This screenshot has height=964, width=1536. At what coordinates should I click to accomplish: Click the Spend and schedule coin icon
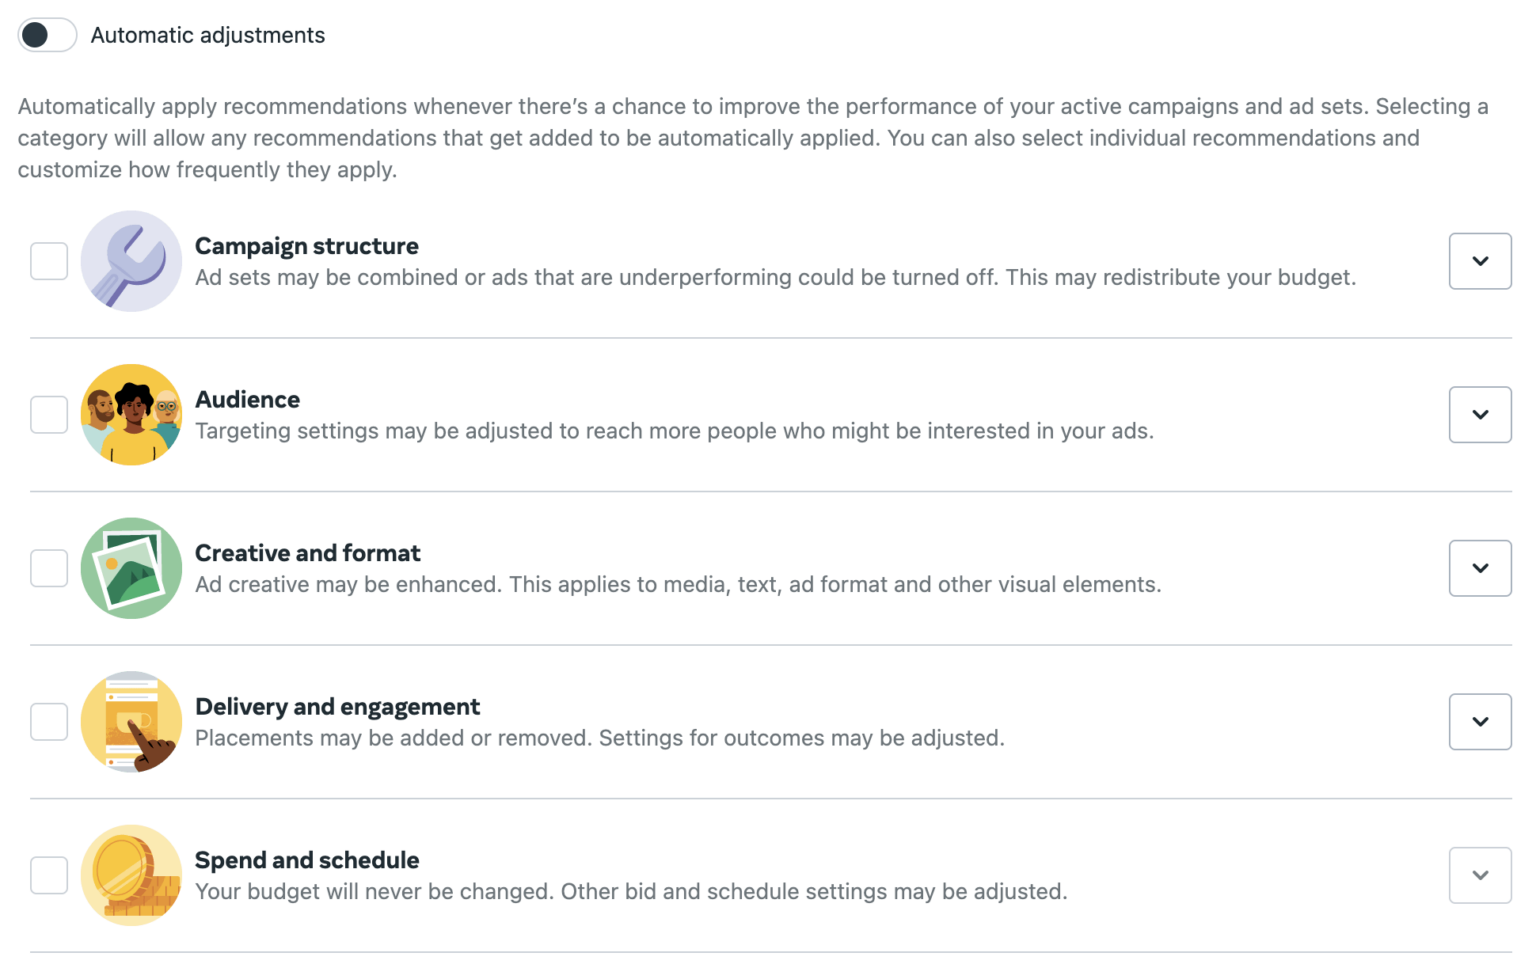coord(131,875)
